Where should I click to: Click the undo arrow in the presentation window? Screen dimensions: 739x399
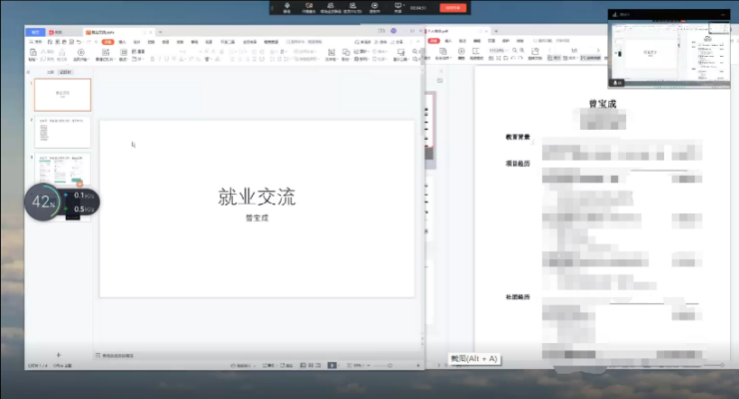click(79, 42)
